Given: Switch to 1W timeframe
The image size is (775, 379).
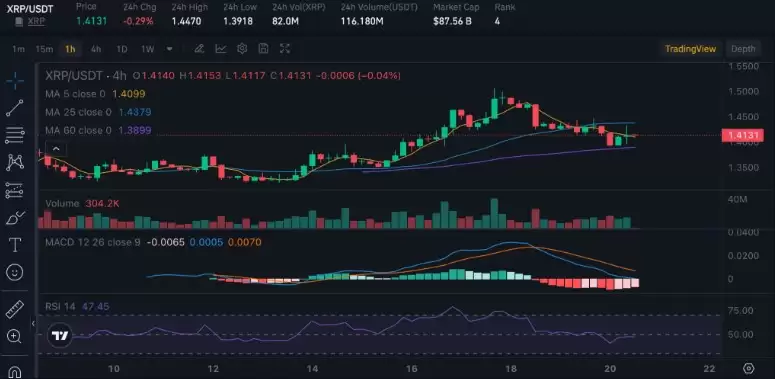Looking at the screenshot, I should 148,49.
